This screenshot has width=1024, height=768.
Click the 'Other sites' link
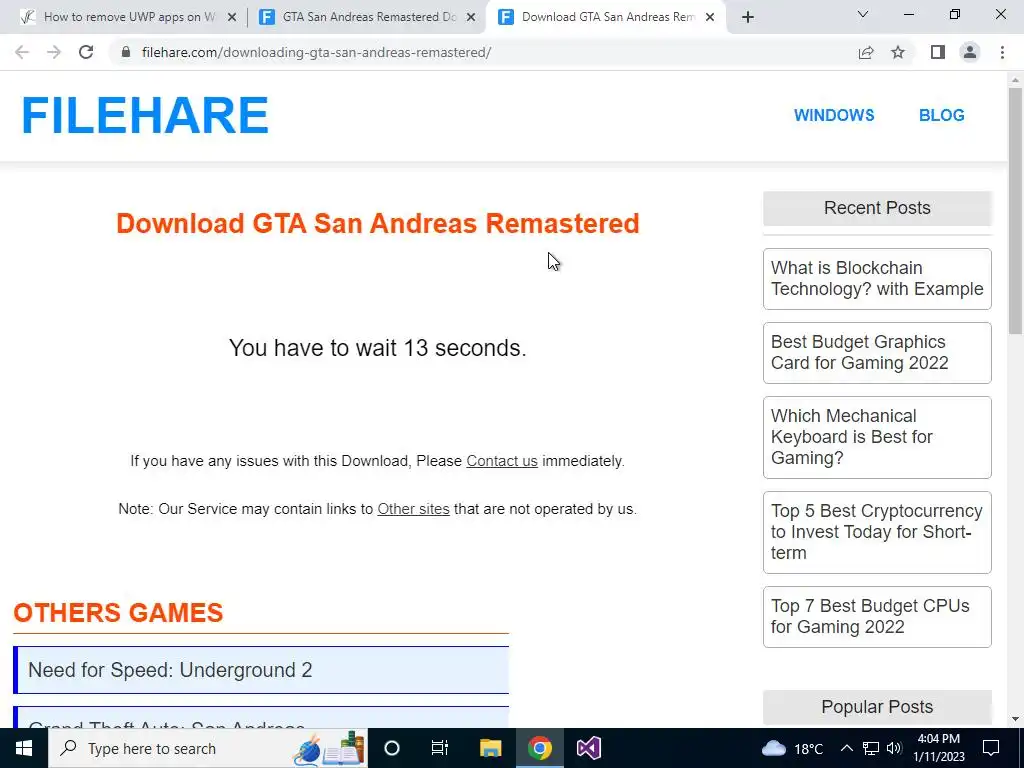(413, 509)
